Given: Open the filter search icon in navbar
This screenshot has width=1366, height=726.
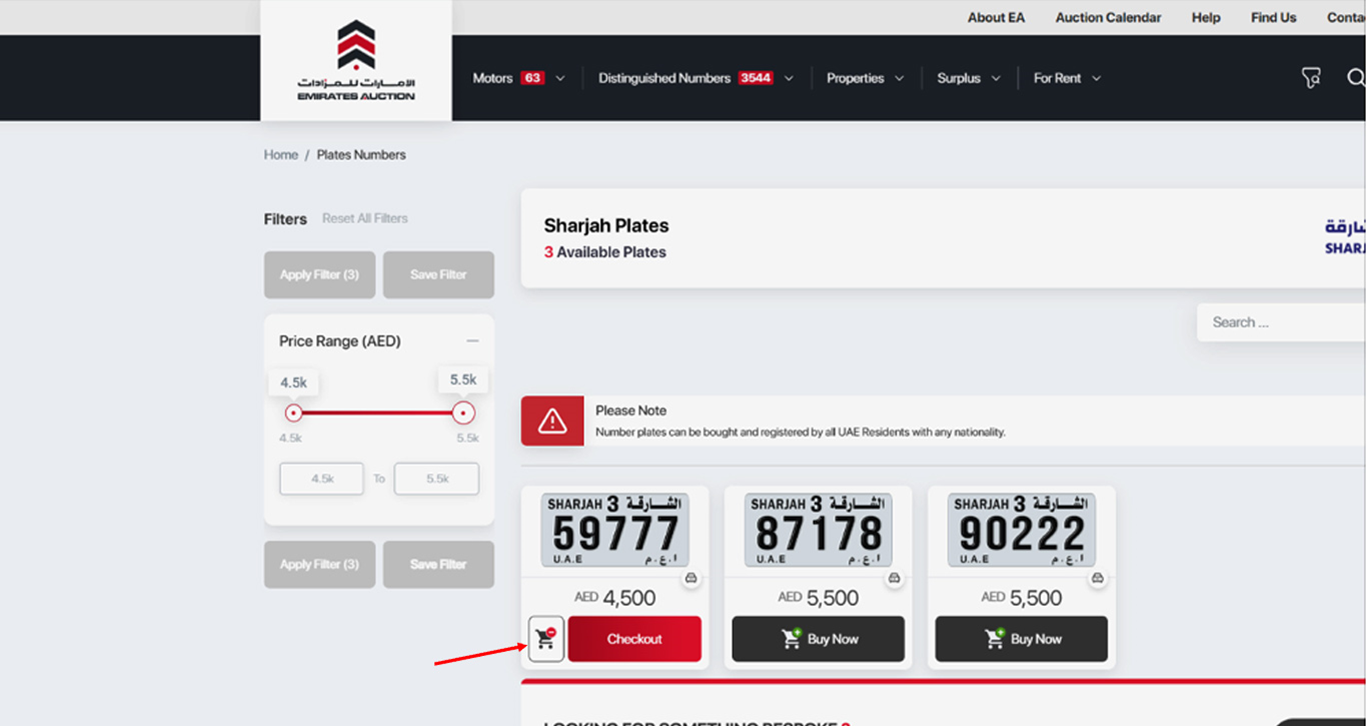Looking at the screenshot, I should coord(1311,77).
